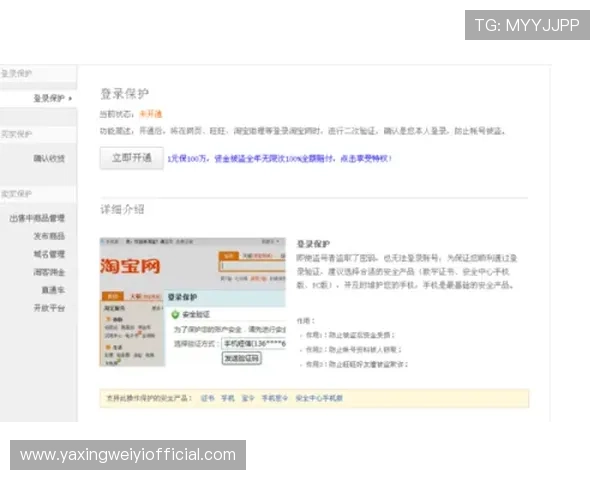Click the large 登录保护 page title

coord(124,93)
